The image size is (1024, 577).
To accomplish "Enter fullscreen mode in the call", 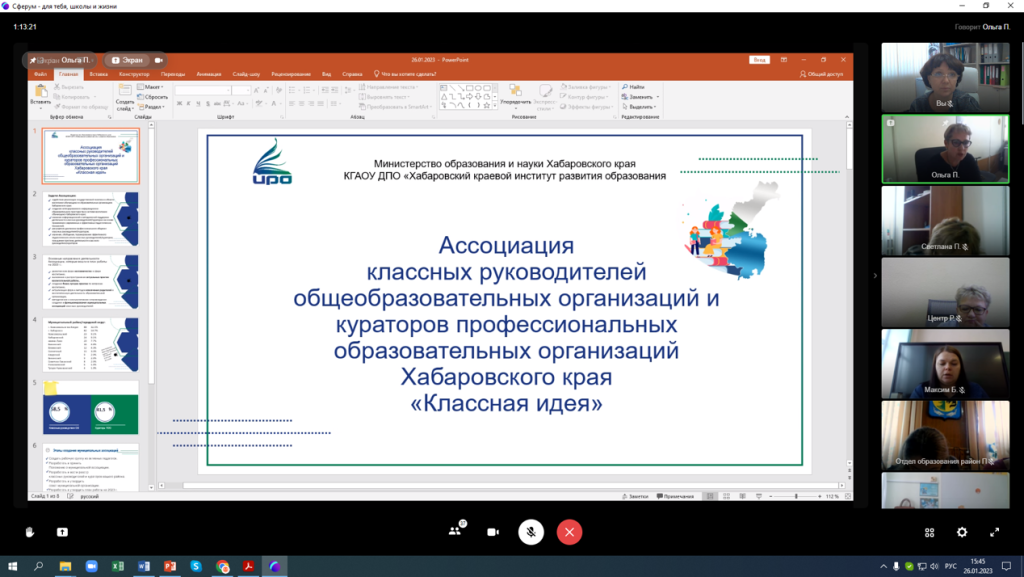I will tap(995, 533).
